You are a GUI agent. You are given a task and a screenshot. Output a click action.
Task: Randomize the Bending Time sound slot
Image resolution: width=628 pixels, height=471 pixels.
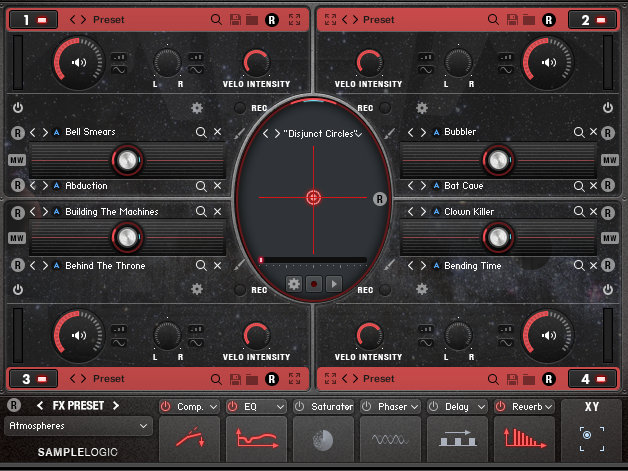608,265
